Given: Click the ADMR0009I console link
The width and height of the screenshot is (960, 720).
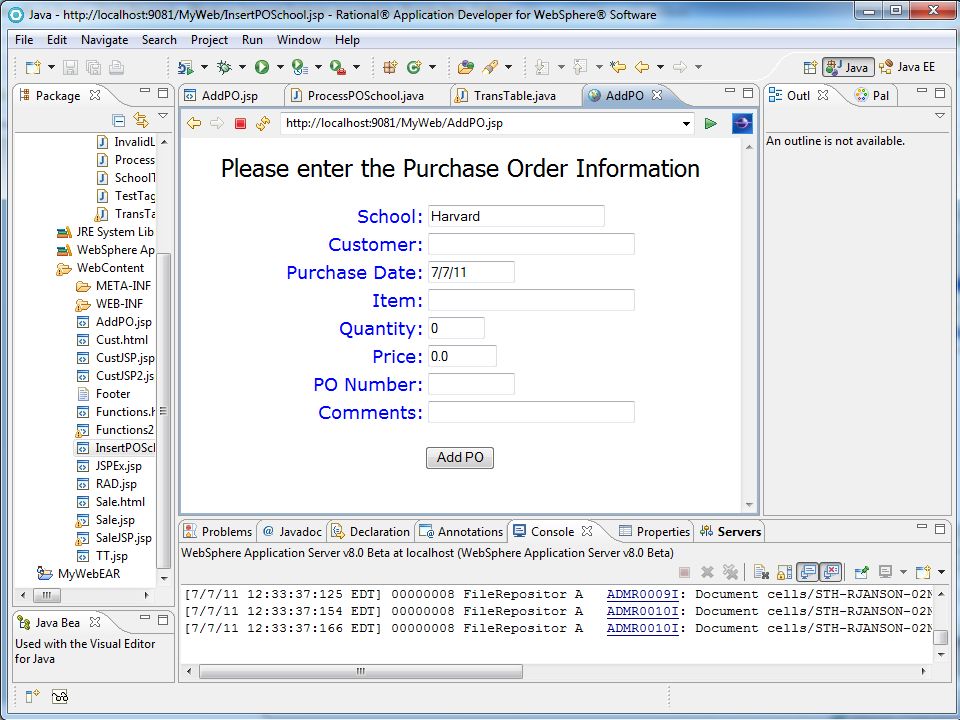Looking at the screenshot, I should 642,594.
